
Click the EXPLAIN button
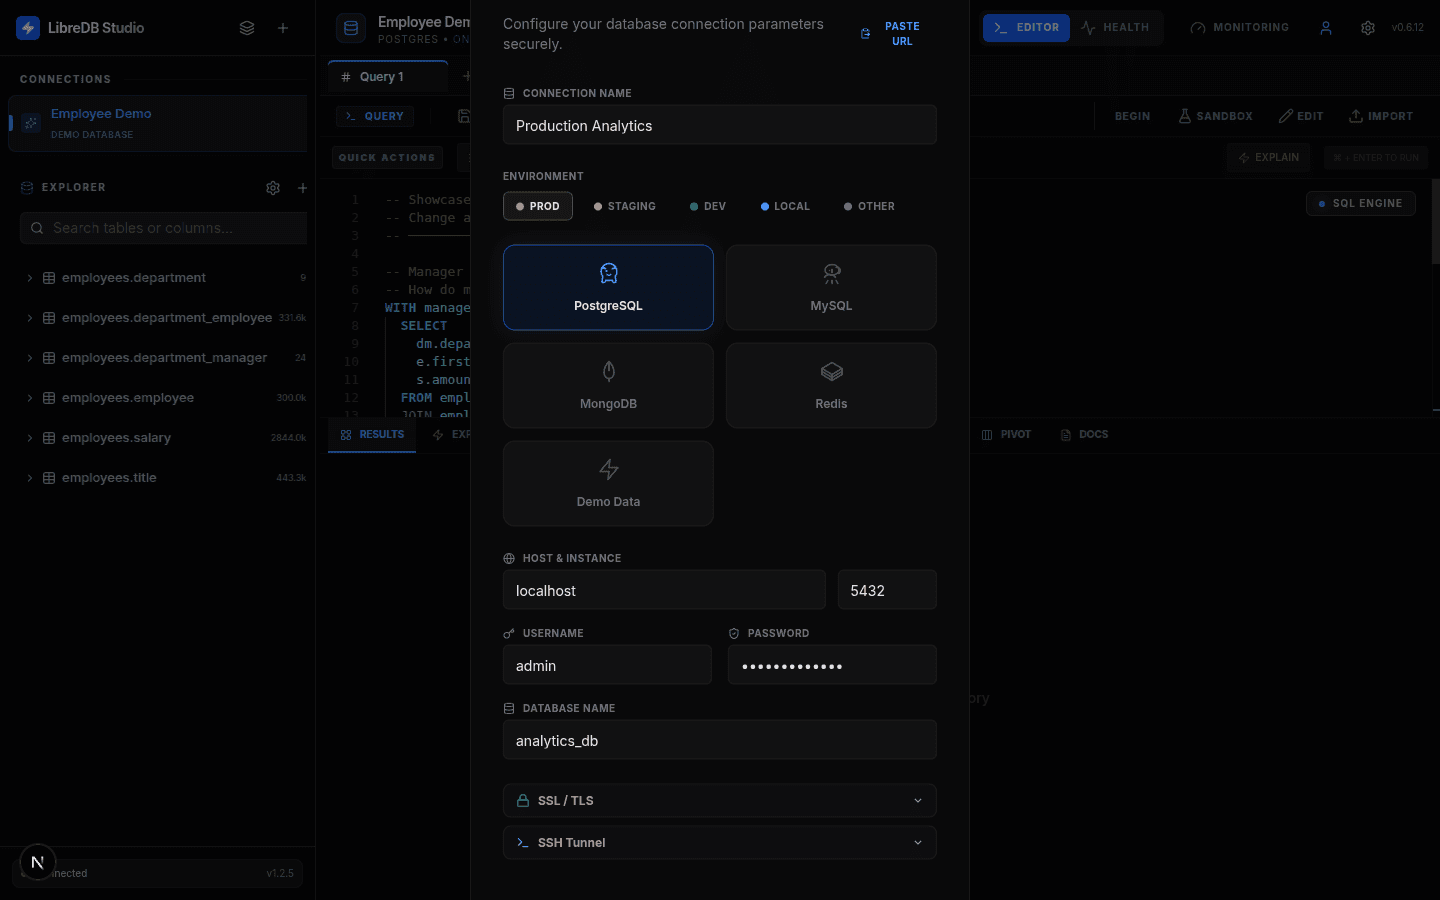coord(1268,158)
